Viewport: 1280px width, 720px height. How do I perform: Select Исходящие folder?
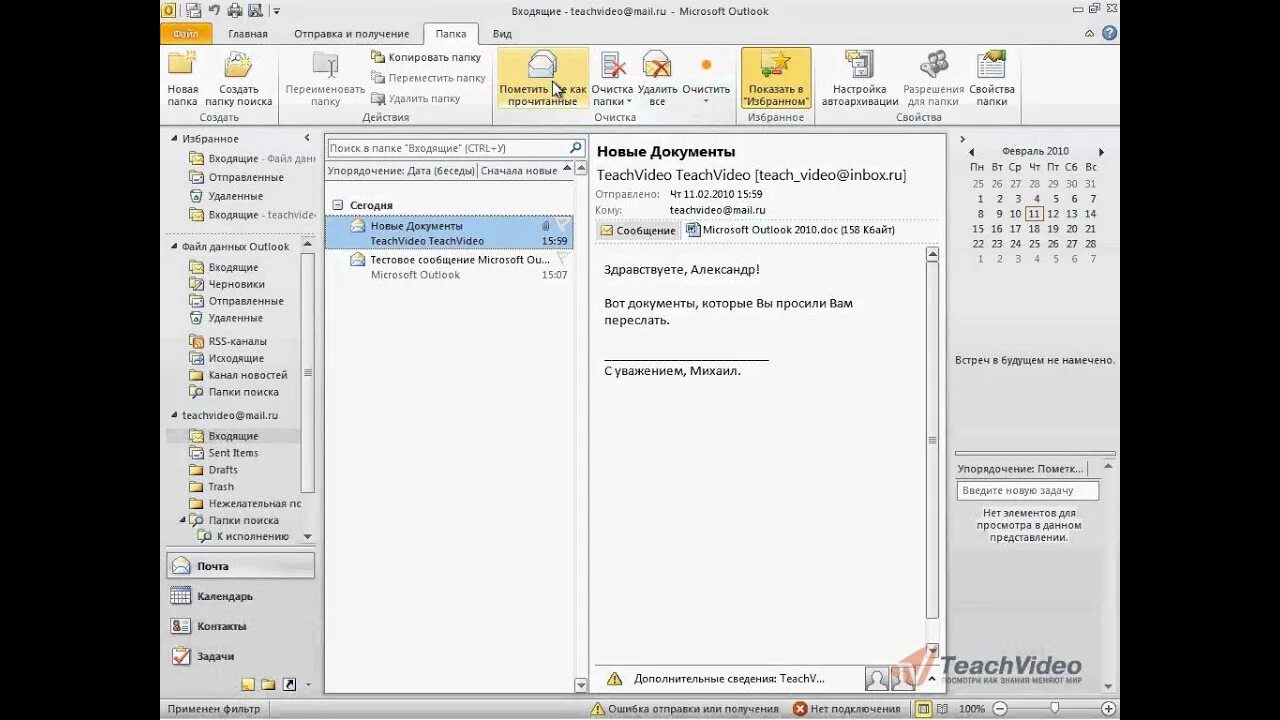click(x=236, y=358)
